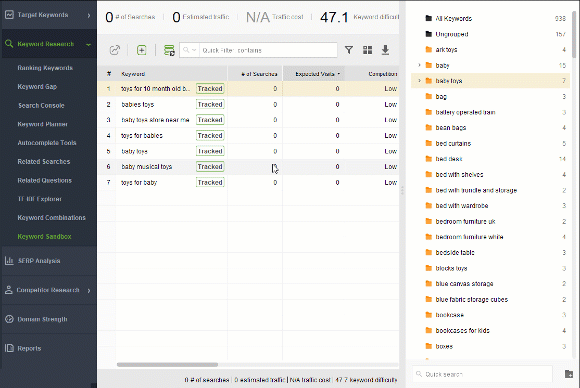Select blue canvas storage folder

490,284
